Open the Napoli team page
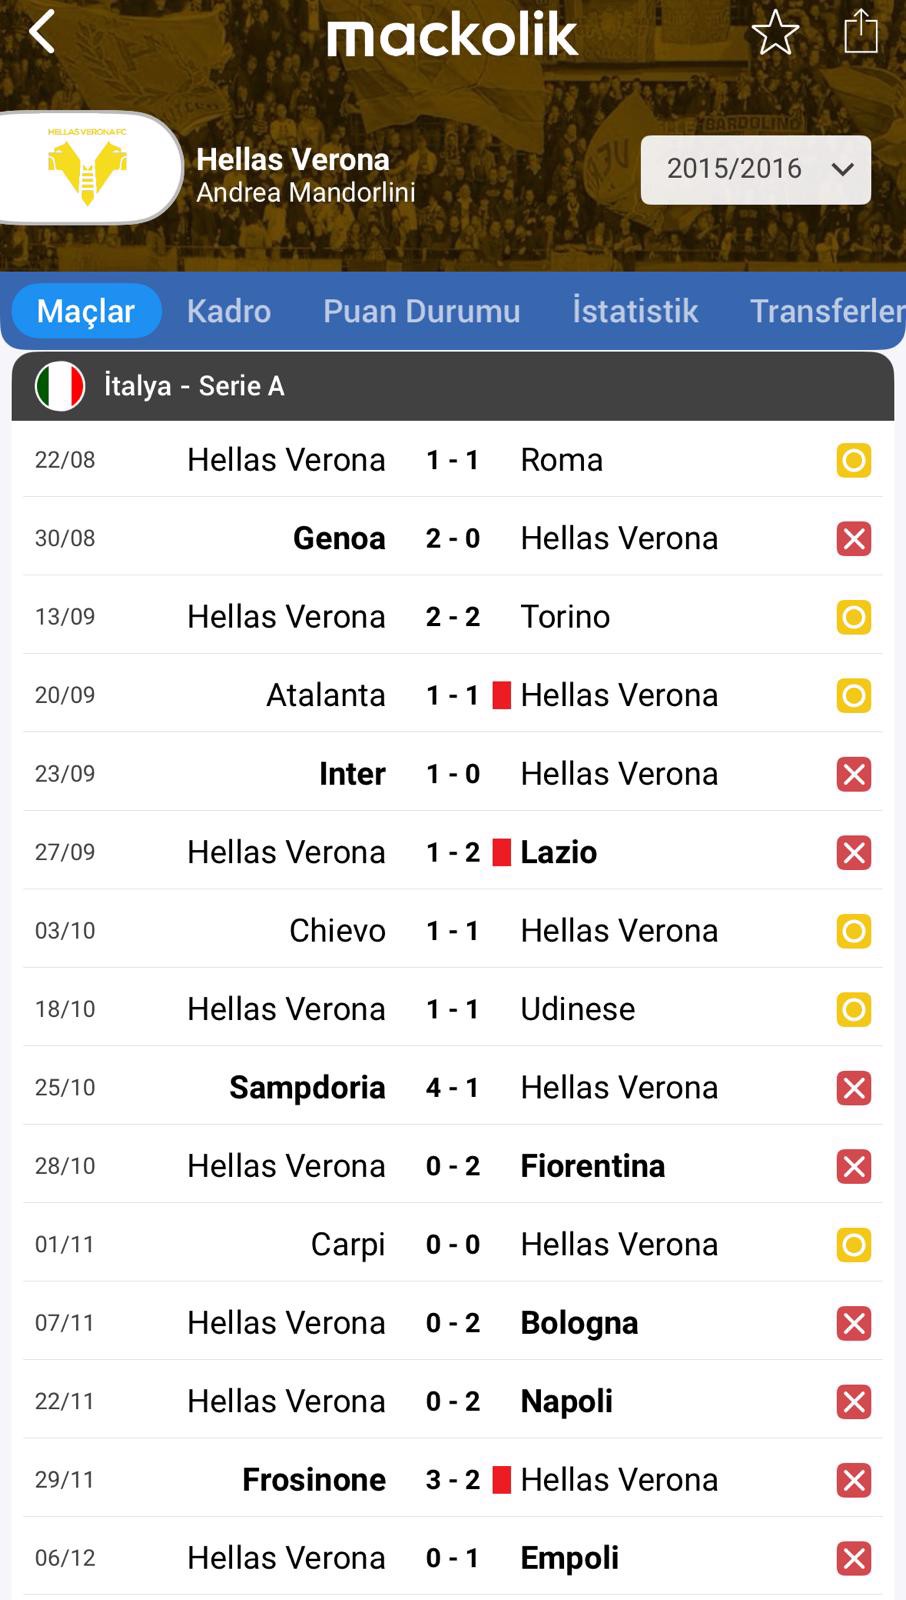Image resolution: width=906 pixels, height=1600 pixels. click(x=566, y=1402)
